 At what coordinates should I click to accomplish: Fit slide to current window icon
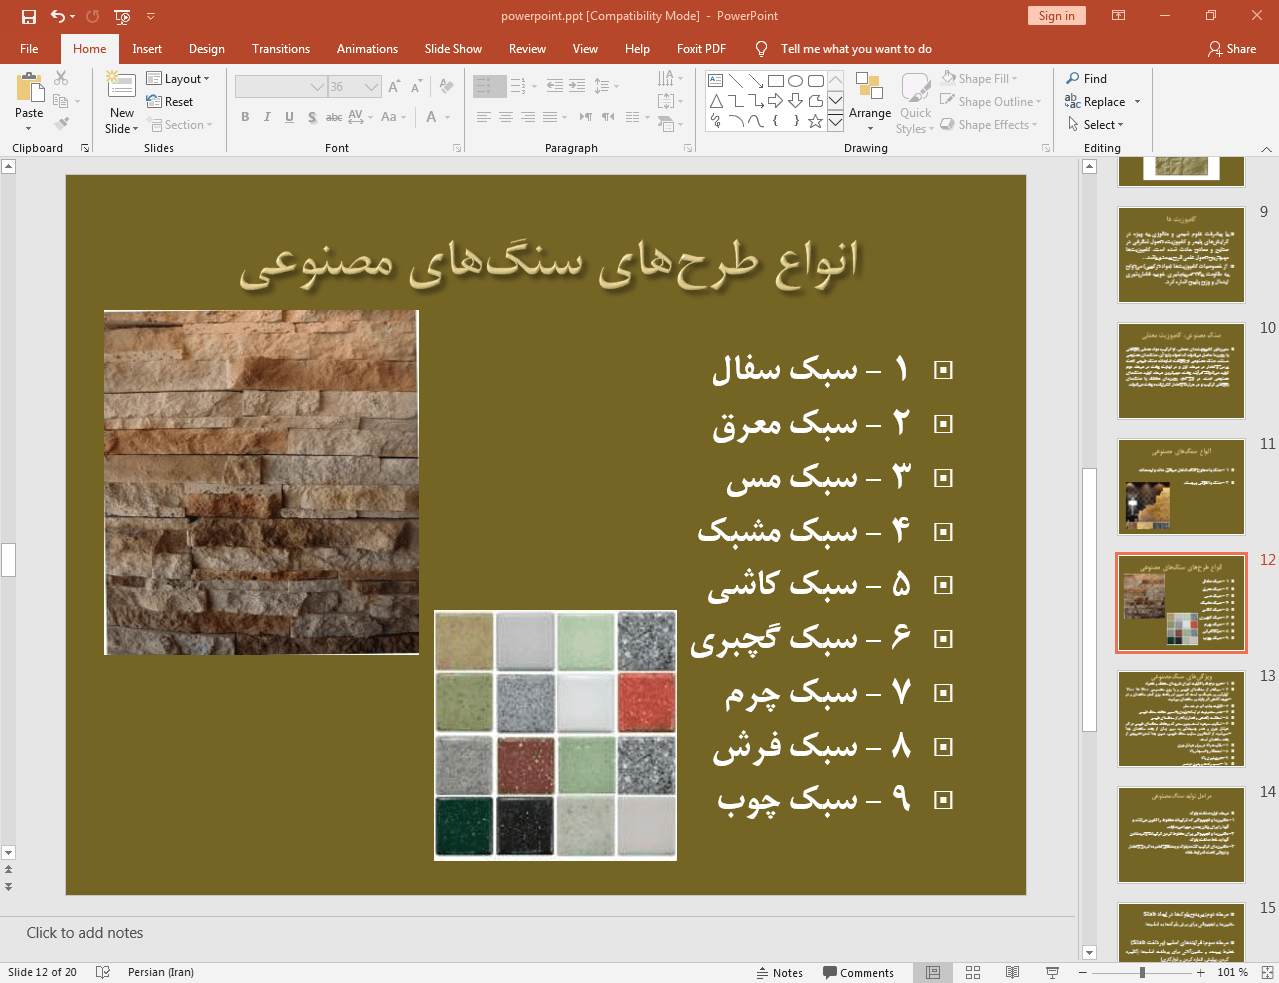click(x=1267, y=973)
